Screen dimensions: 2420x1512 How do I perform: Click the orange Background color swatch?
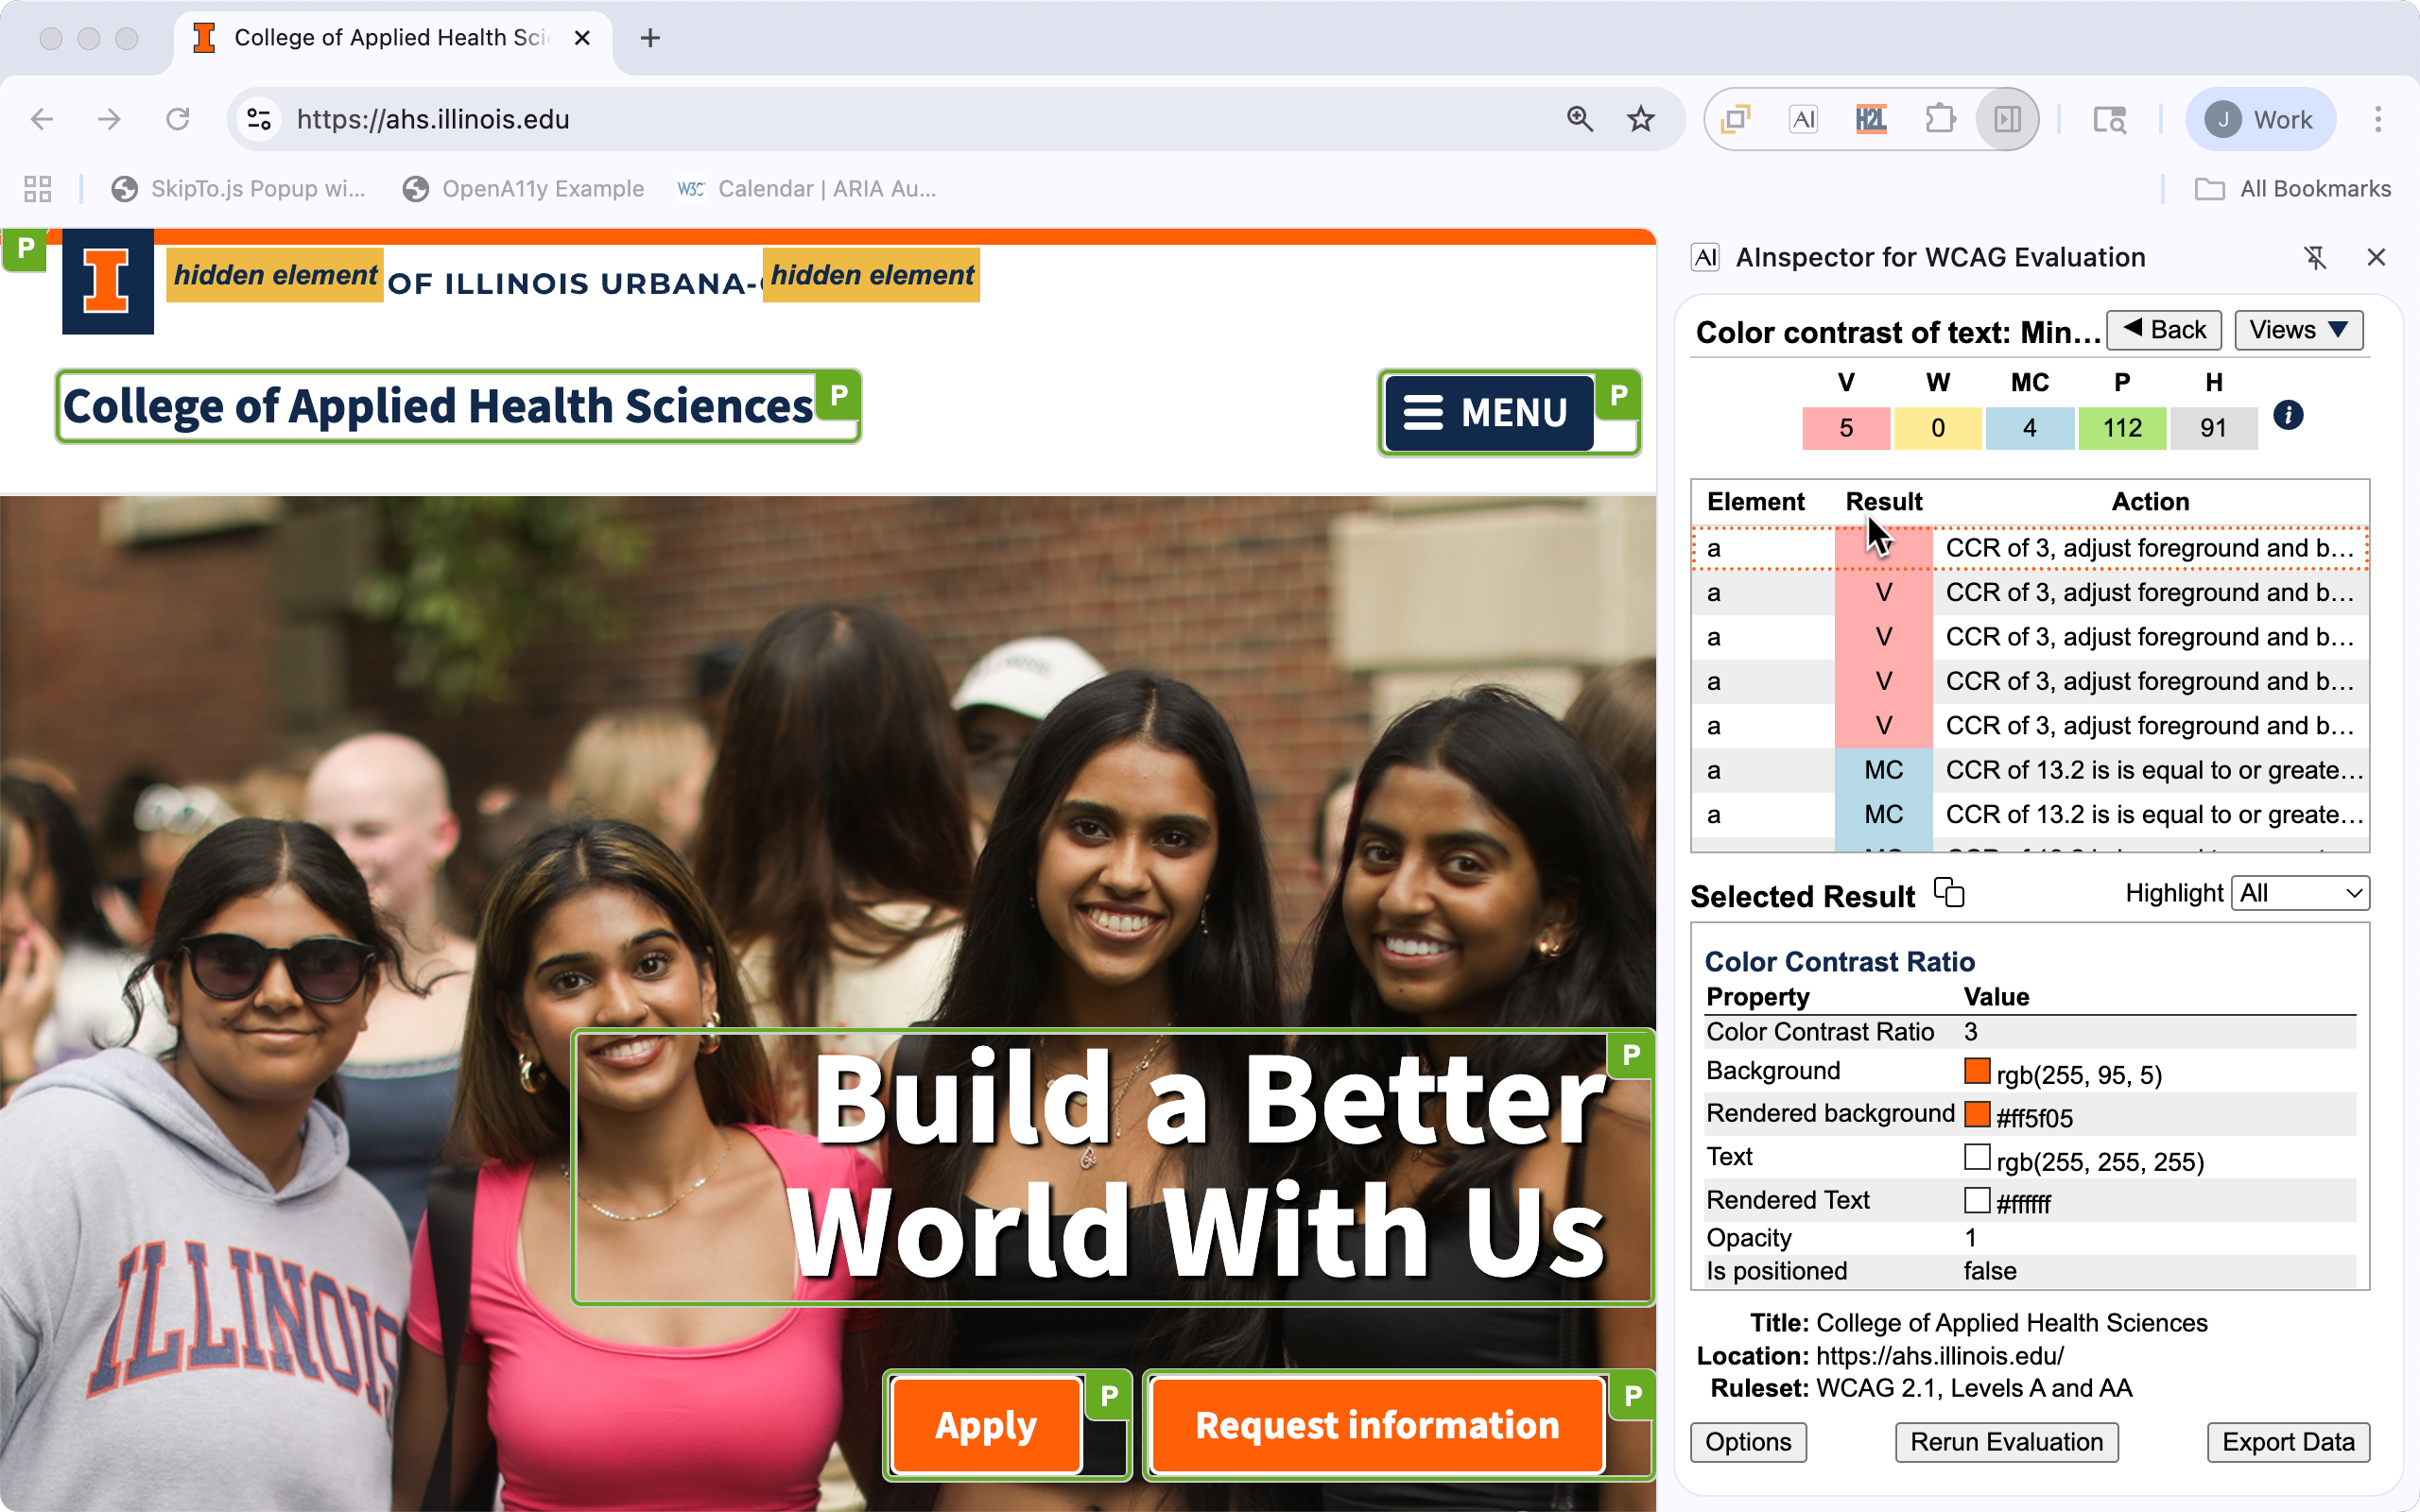coord(1976,1072)
